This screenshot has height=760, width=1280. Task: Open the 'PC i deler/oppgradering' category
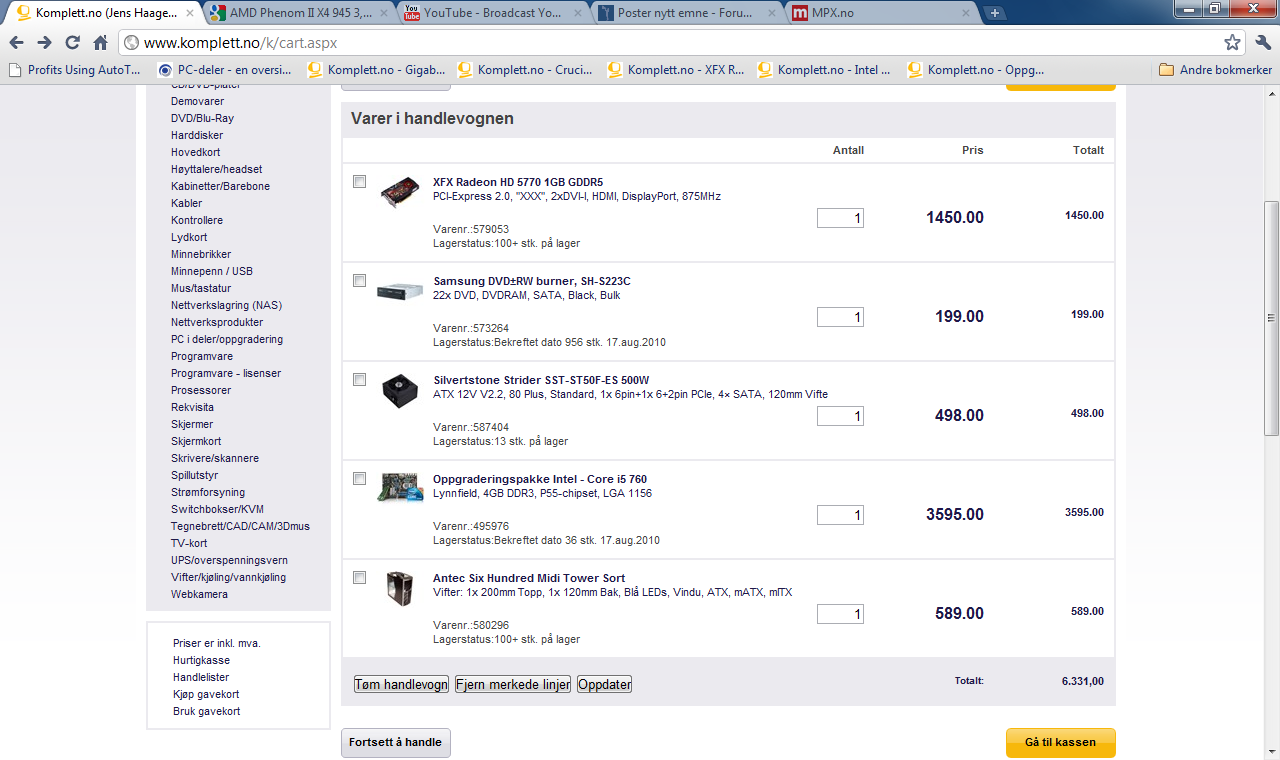227,339
